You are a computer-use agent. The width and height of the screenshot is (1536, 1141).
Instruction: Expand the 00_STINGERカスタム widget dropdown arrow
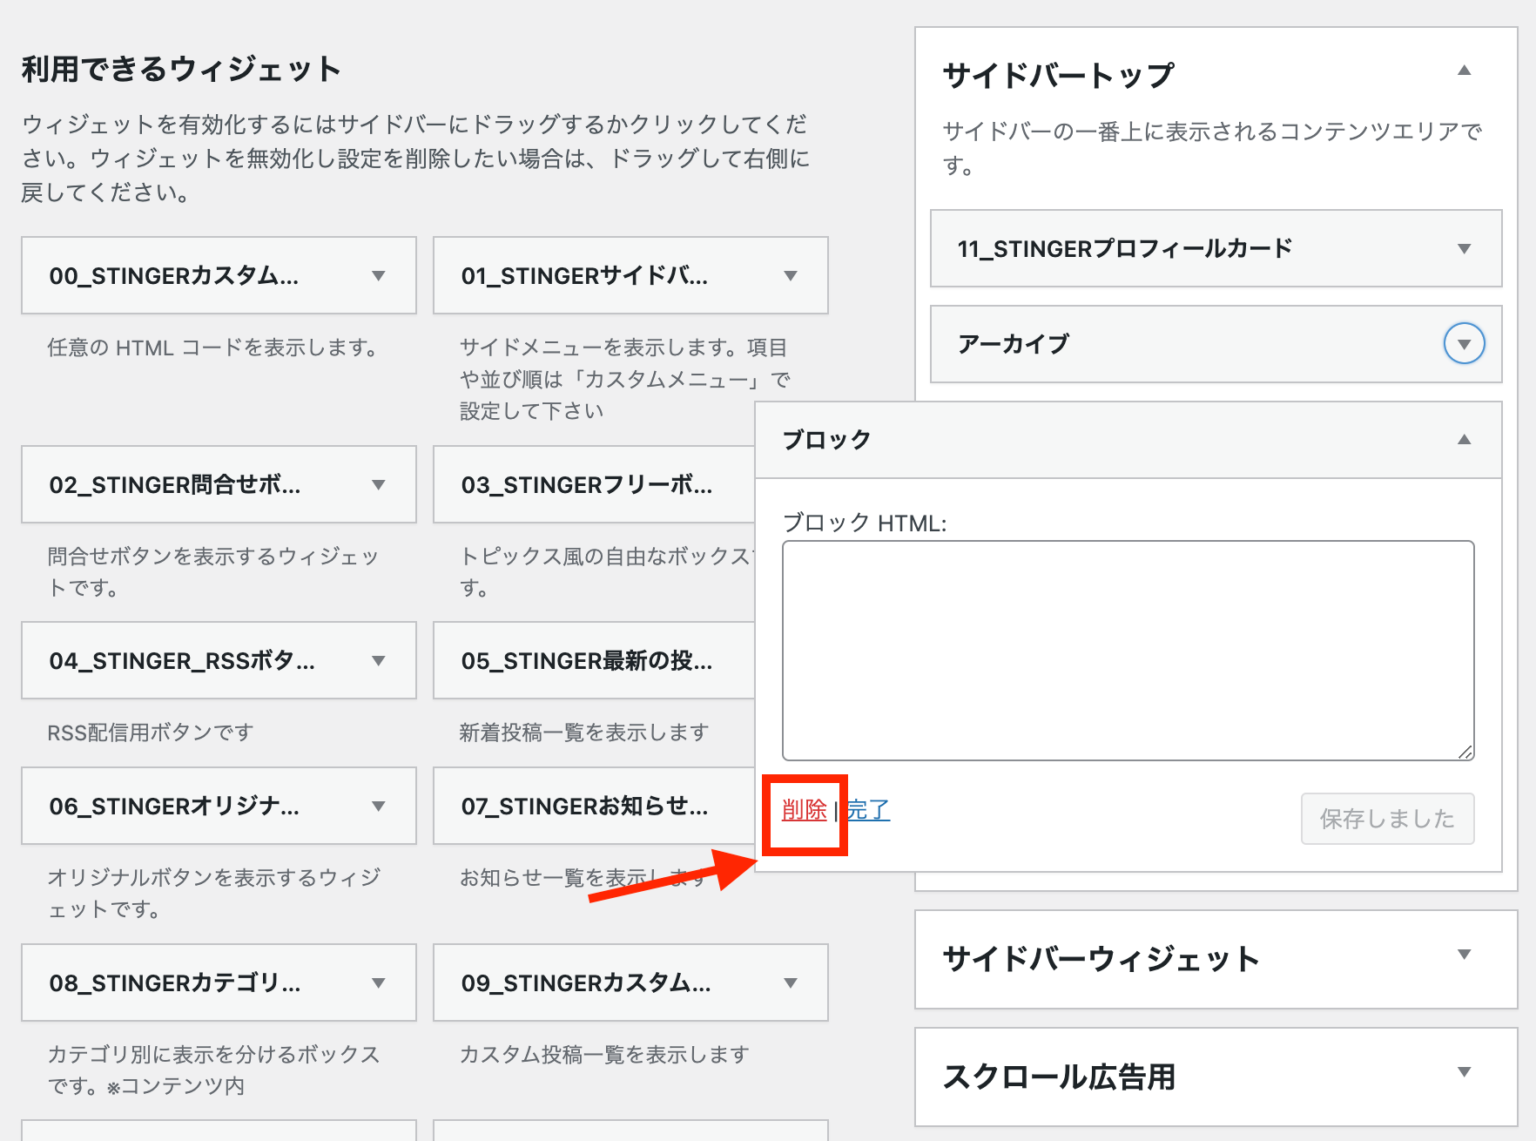(x=378, y=276)
